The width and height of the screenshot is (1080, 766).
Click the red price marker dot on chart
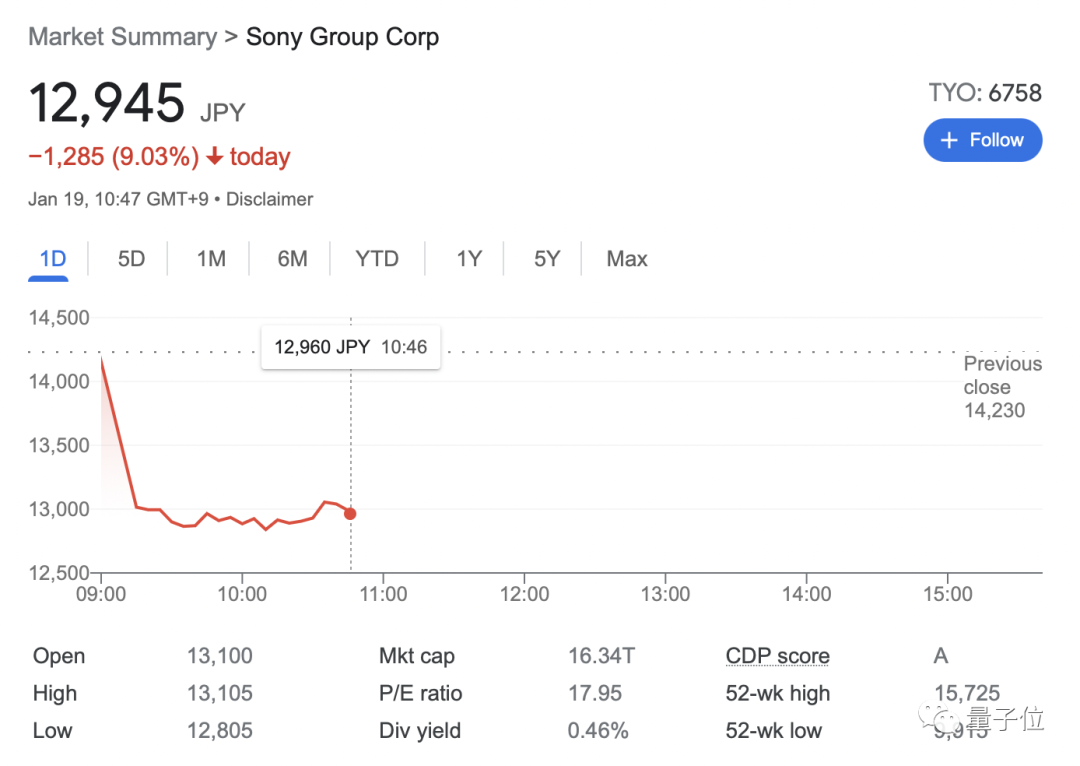point(350,514)
